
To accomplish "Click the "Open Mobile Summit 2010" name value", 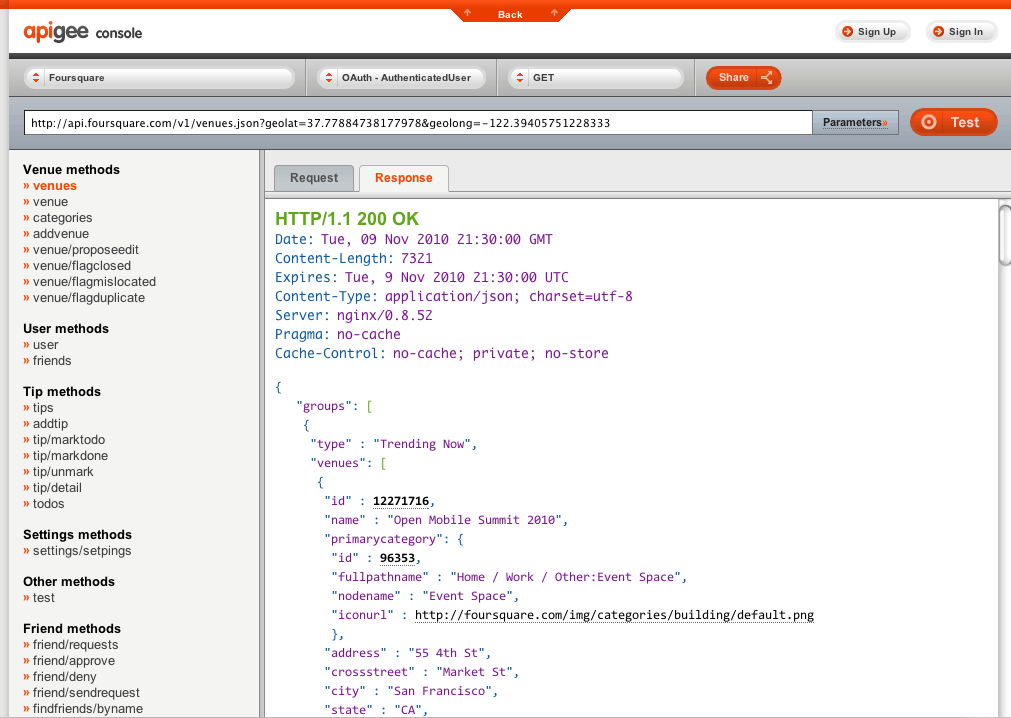I will point(478,520).
